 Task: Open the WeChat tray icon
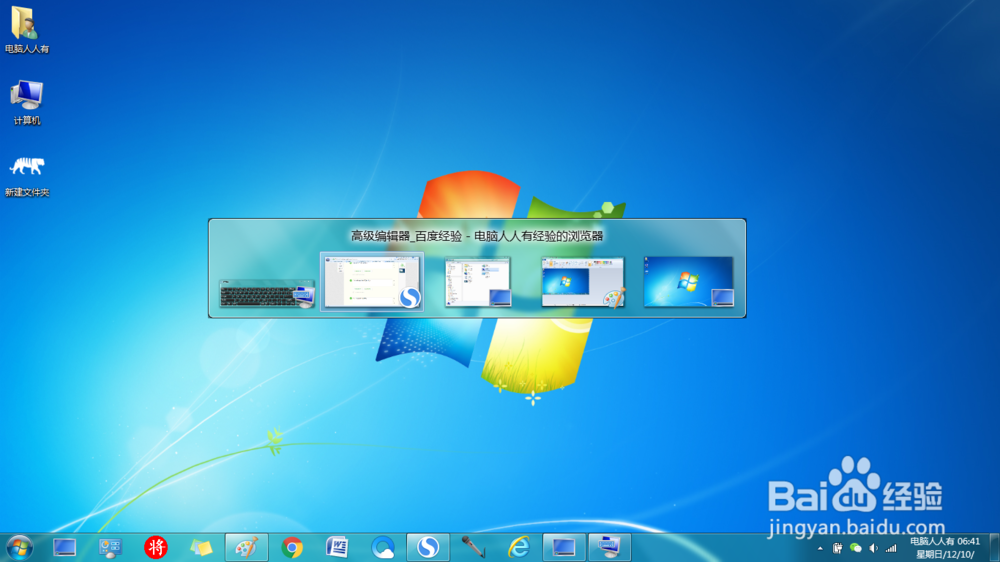856,548
